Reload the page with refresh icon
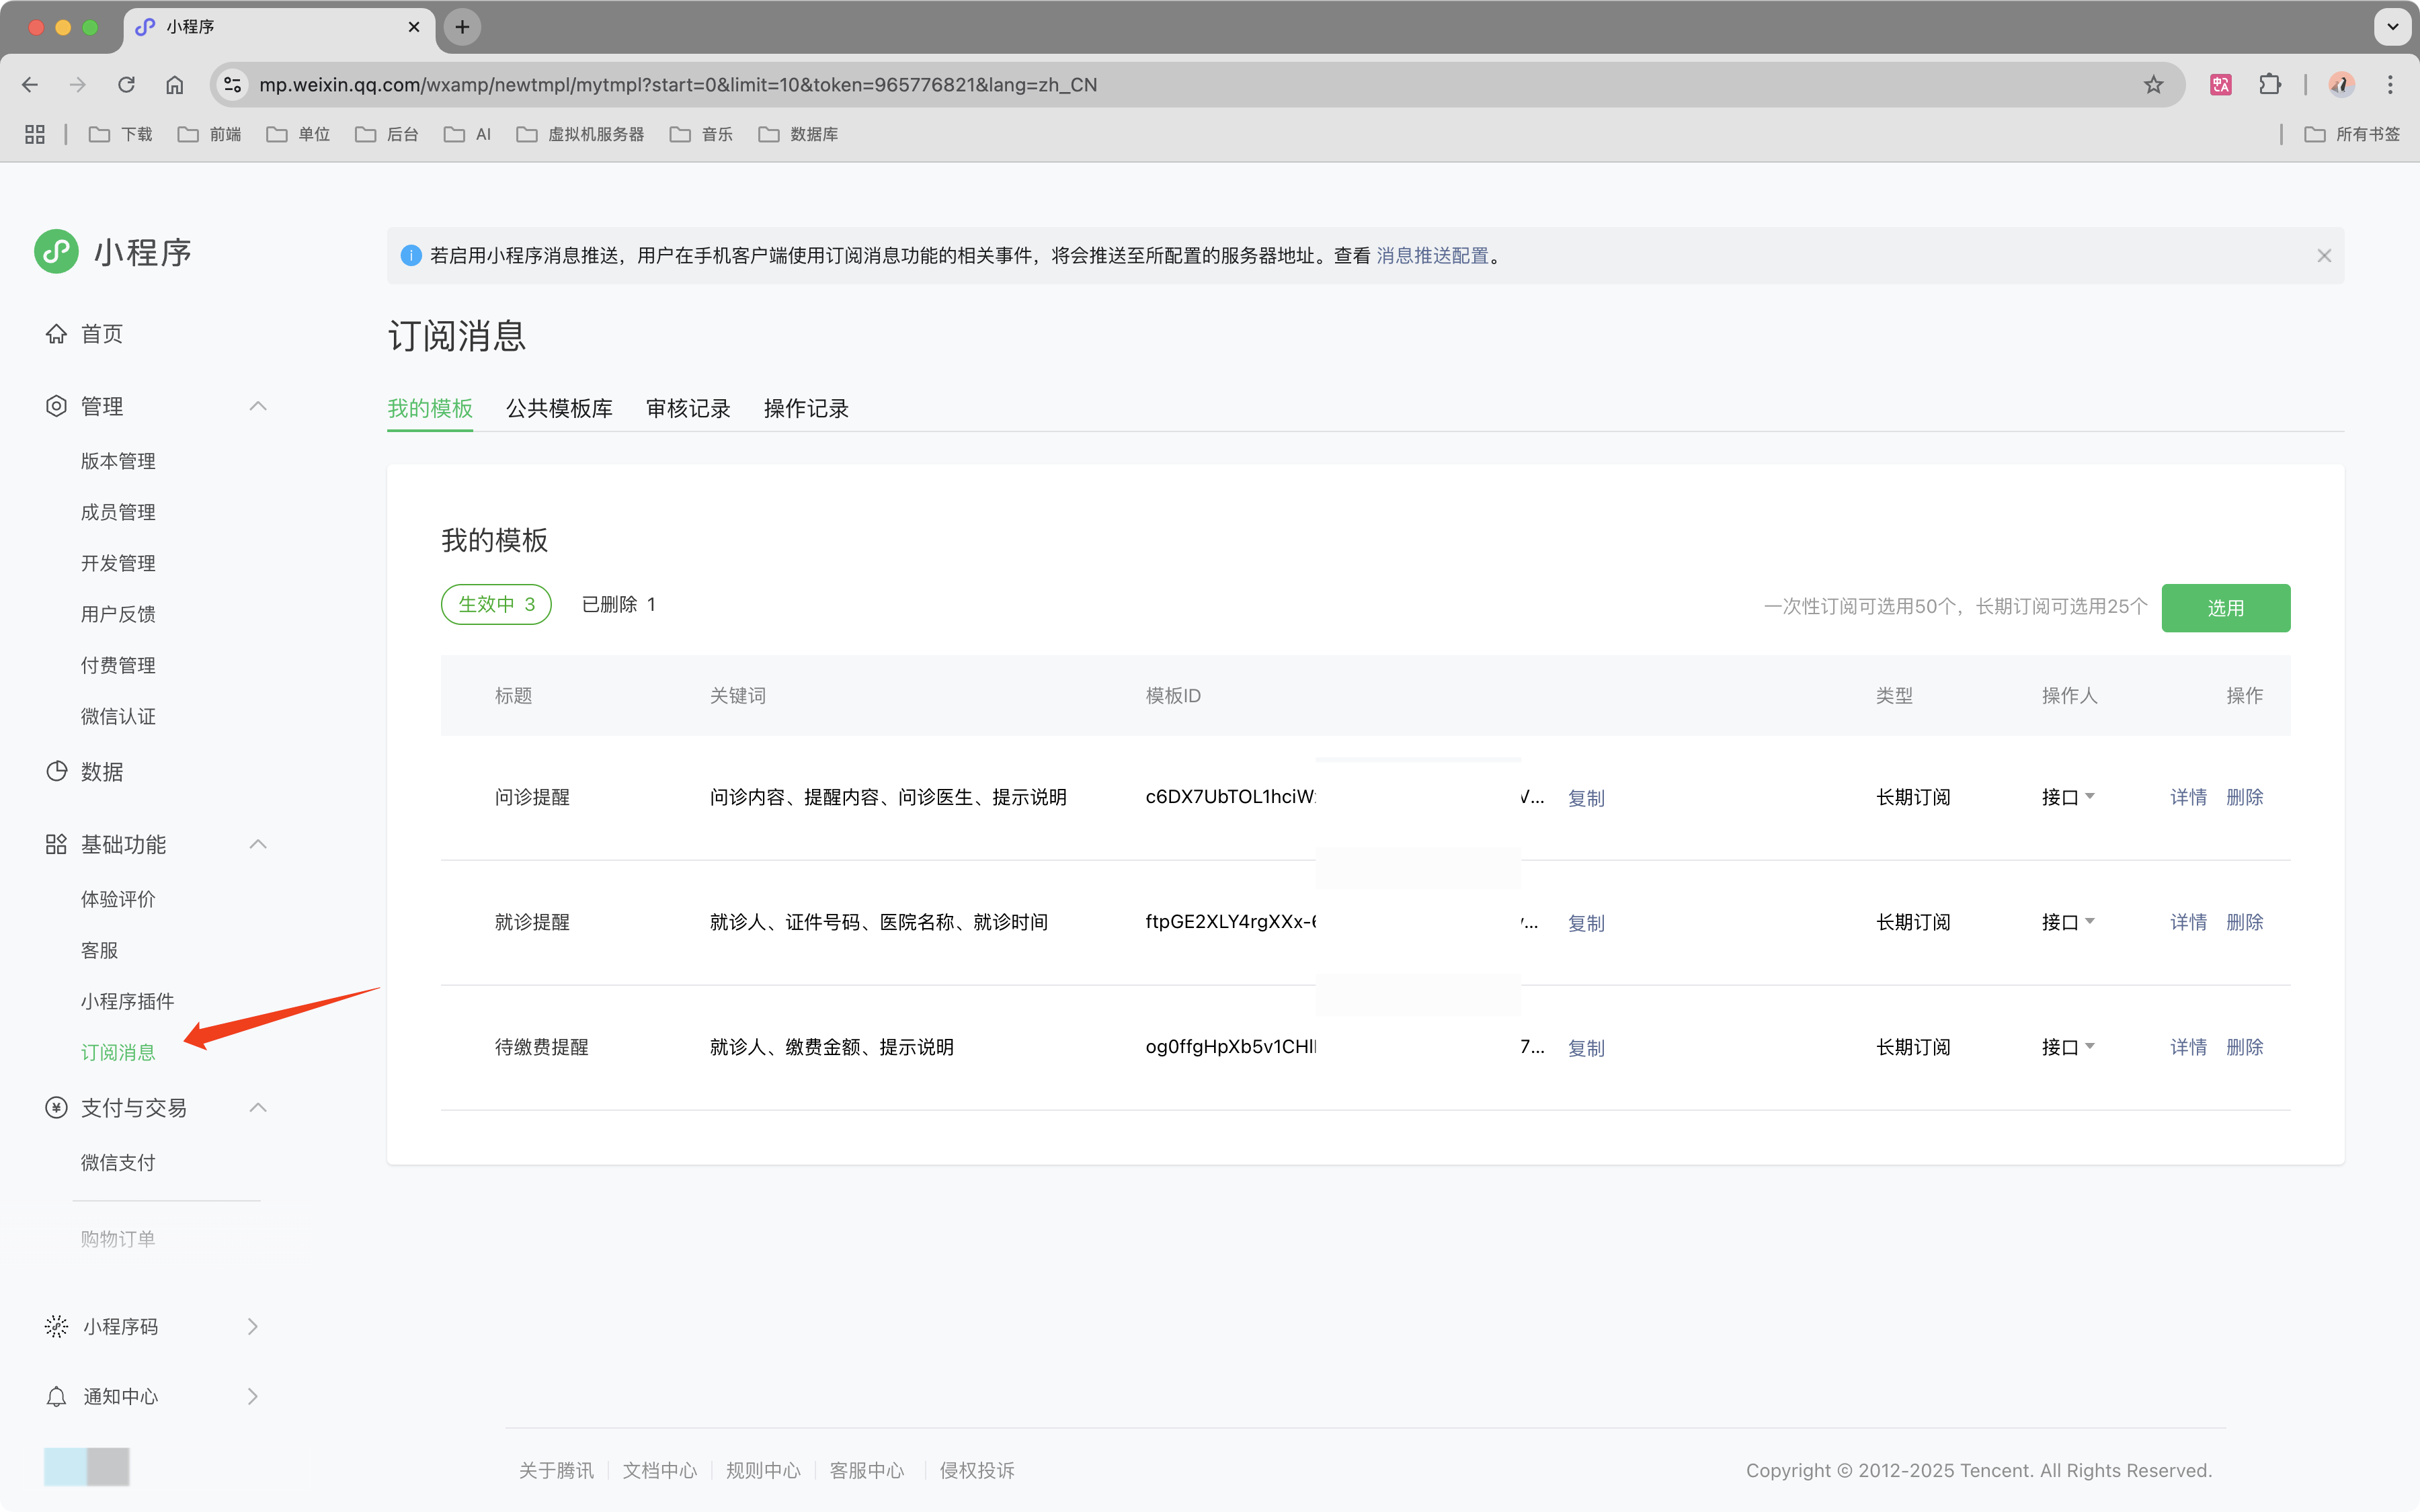Screen dimensions: 2420x1512 pos(126,85)
